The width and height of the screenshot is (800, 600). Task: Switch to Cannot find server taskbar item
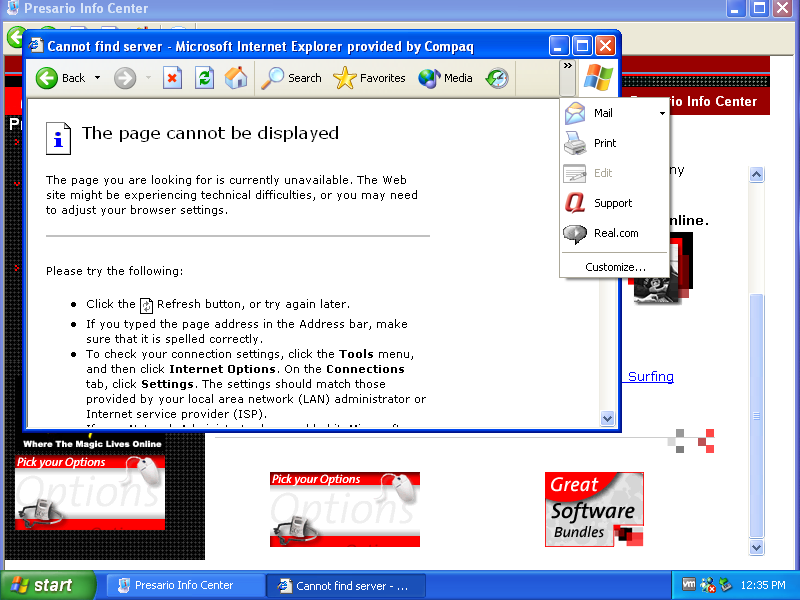point(346,586)
